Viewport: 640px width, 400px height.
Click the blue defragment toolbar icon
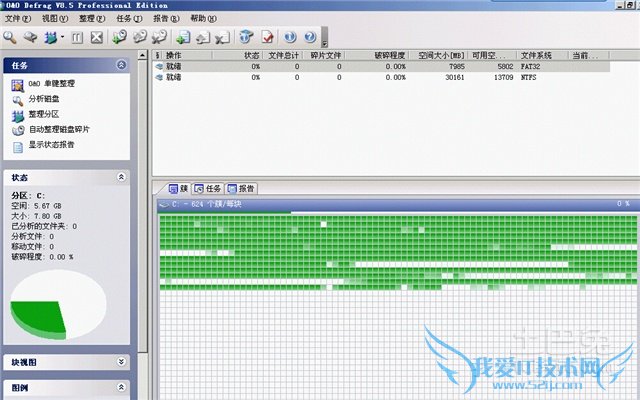click(x=51, y=38)
